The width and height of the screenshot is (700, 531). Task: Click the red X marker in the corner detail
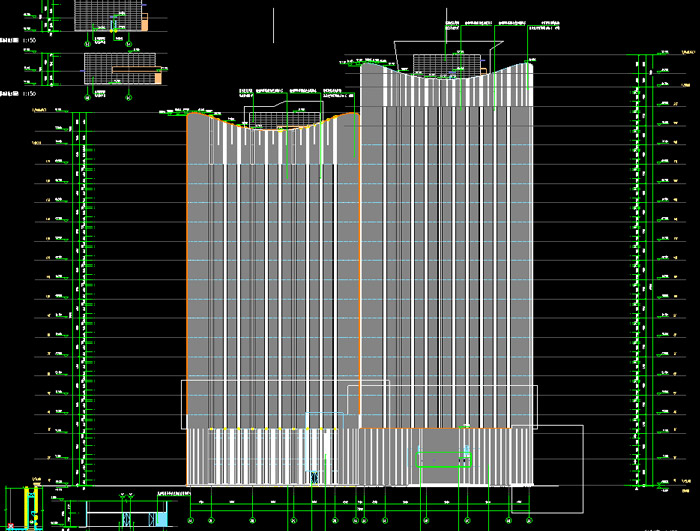tap(11, 527)
